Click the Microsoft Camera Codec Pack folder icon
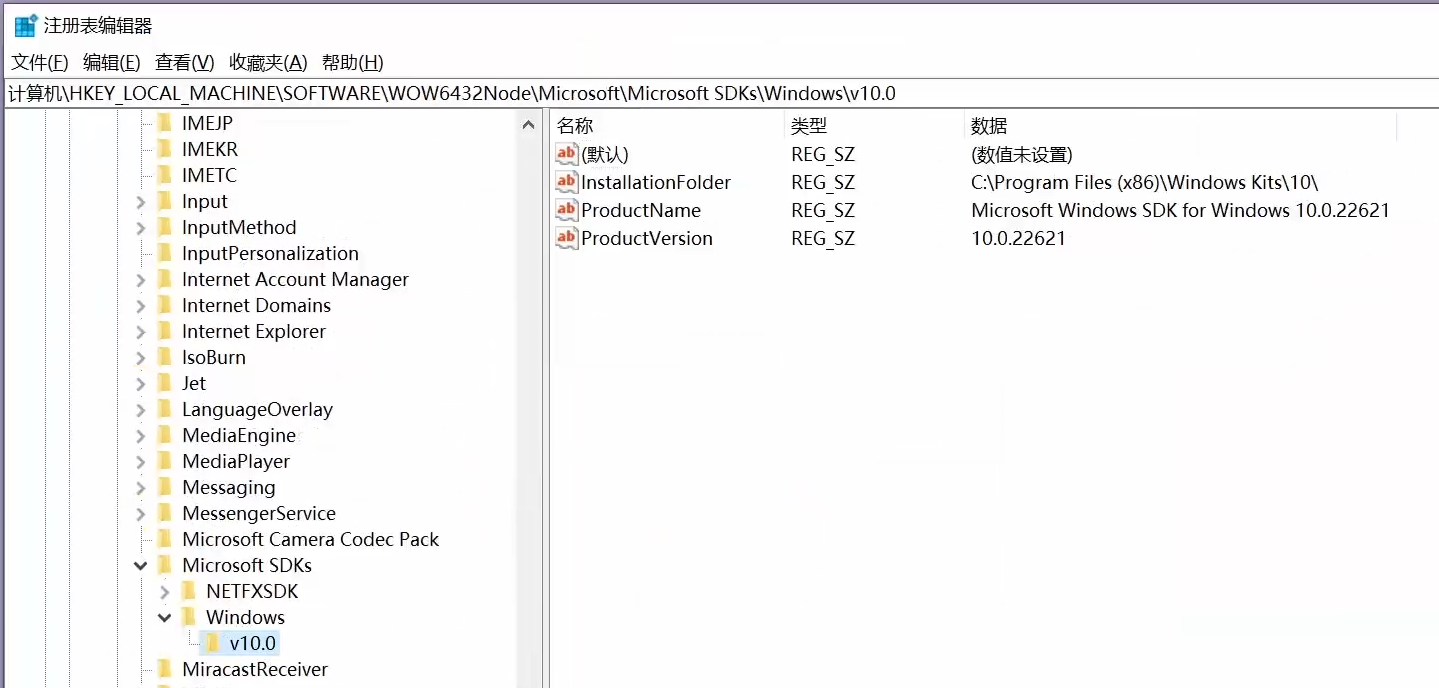The height and width of the screenshot is (688, 1439). [x=165, y=539]
